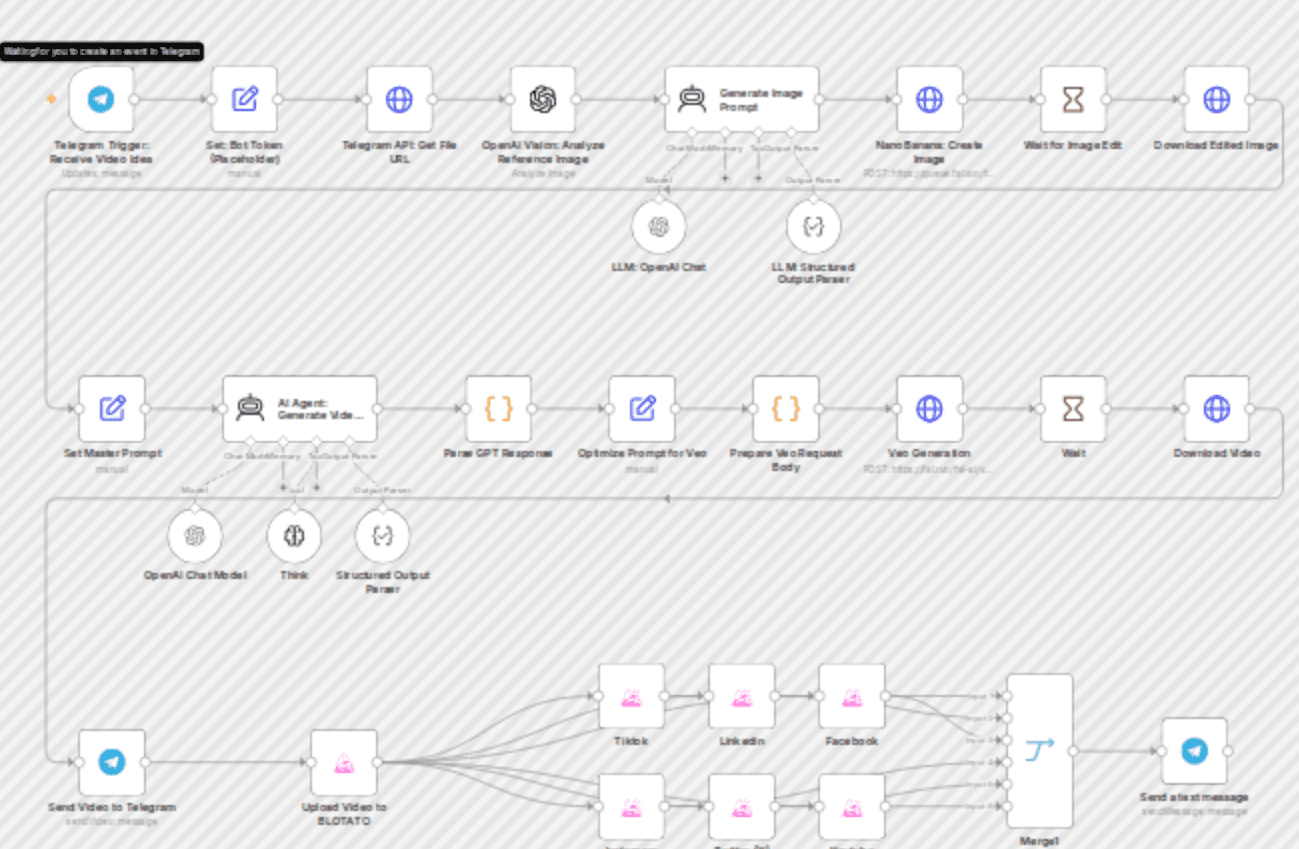This screenshot has height=849, width=1299.
Task: Open the Send Video to Telegram node
Action: [x=112, y=762]
